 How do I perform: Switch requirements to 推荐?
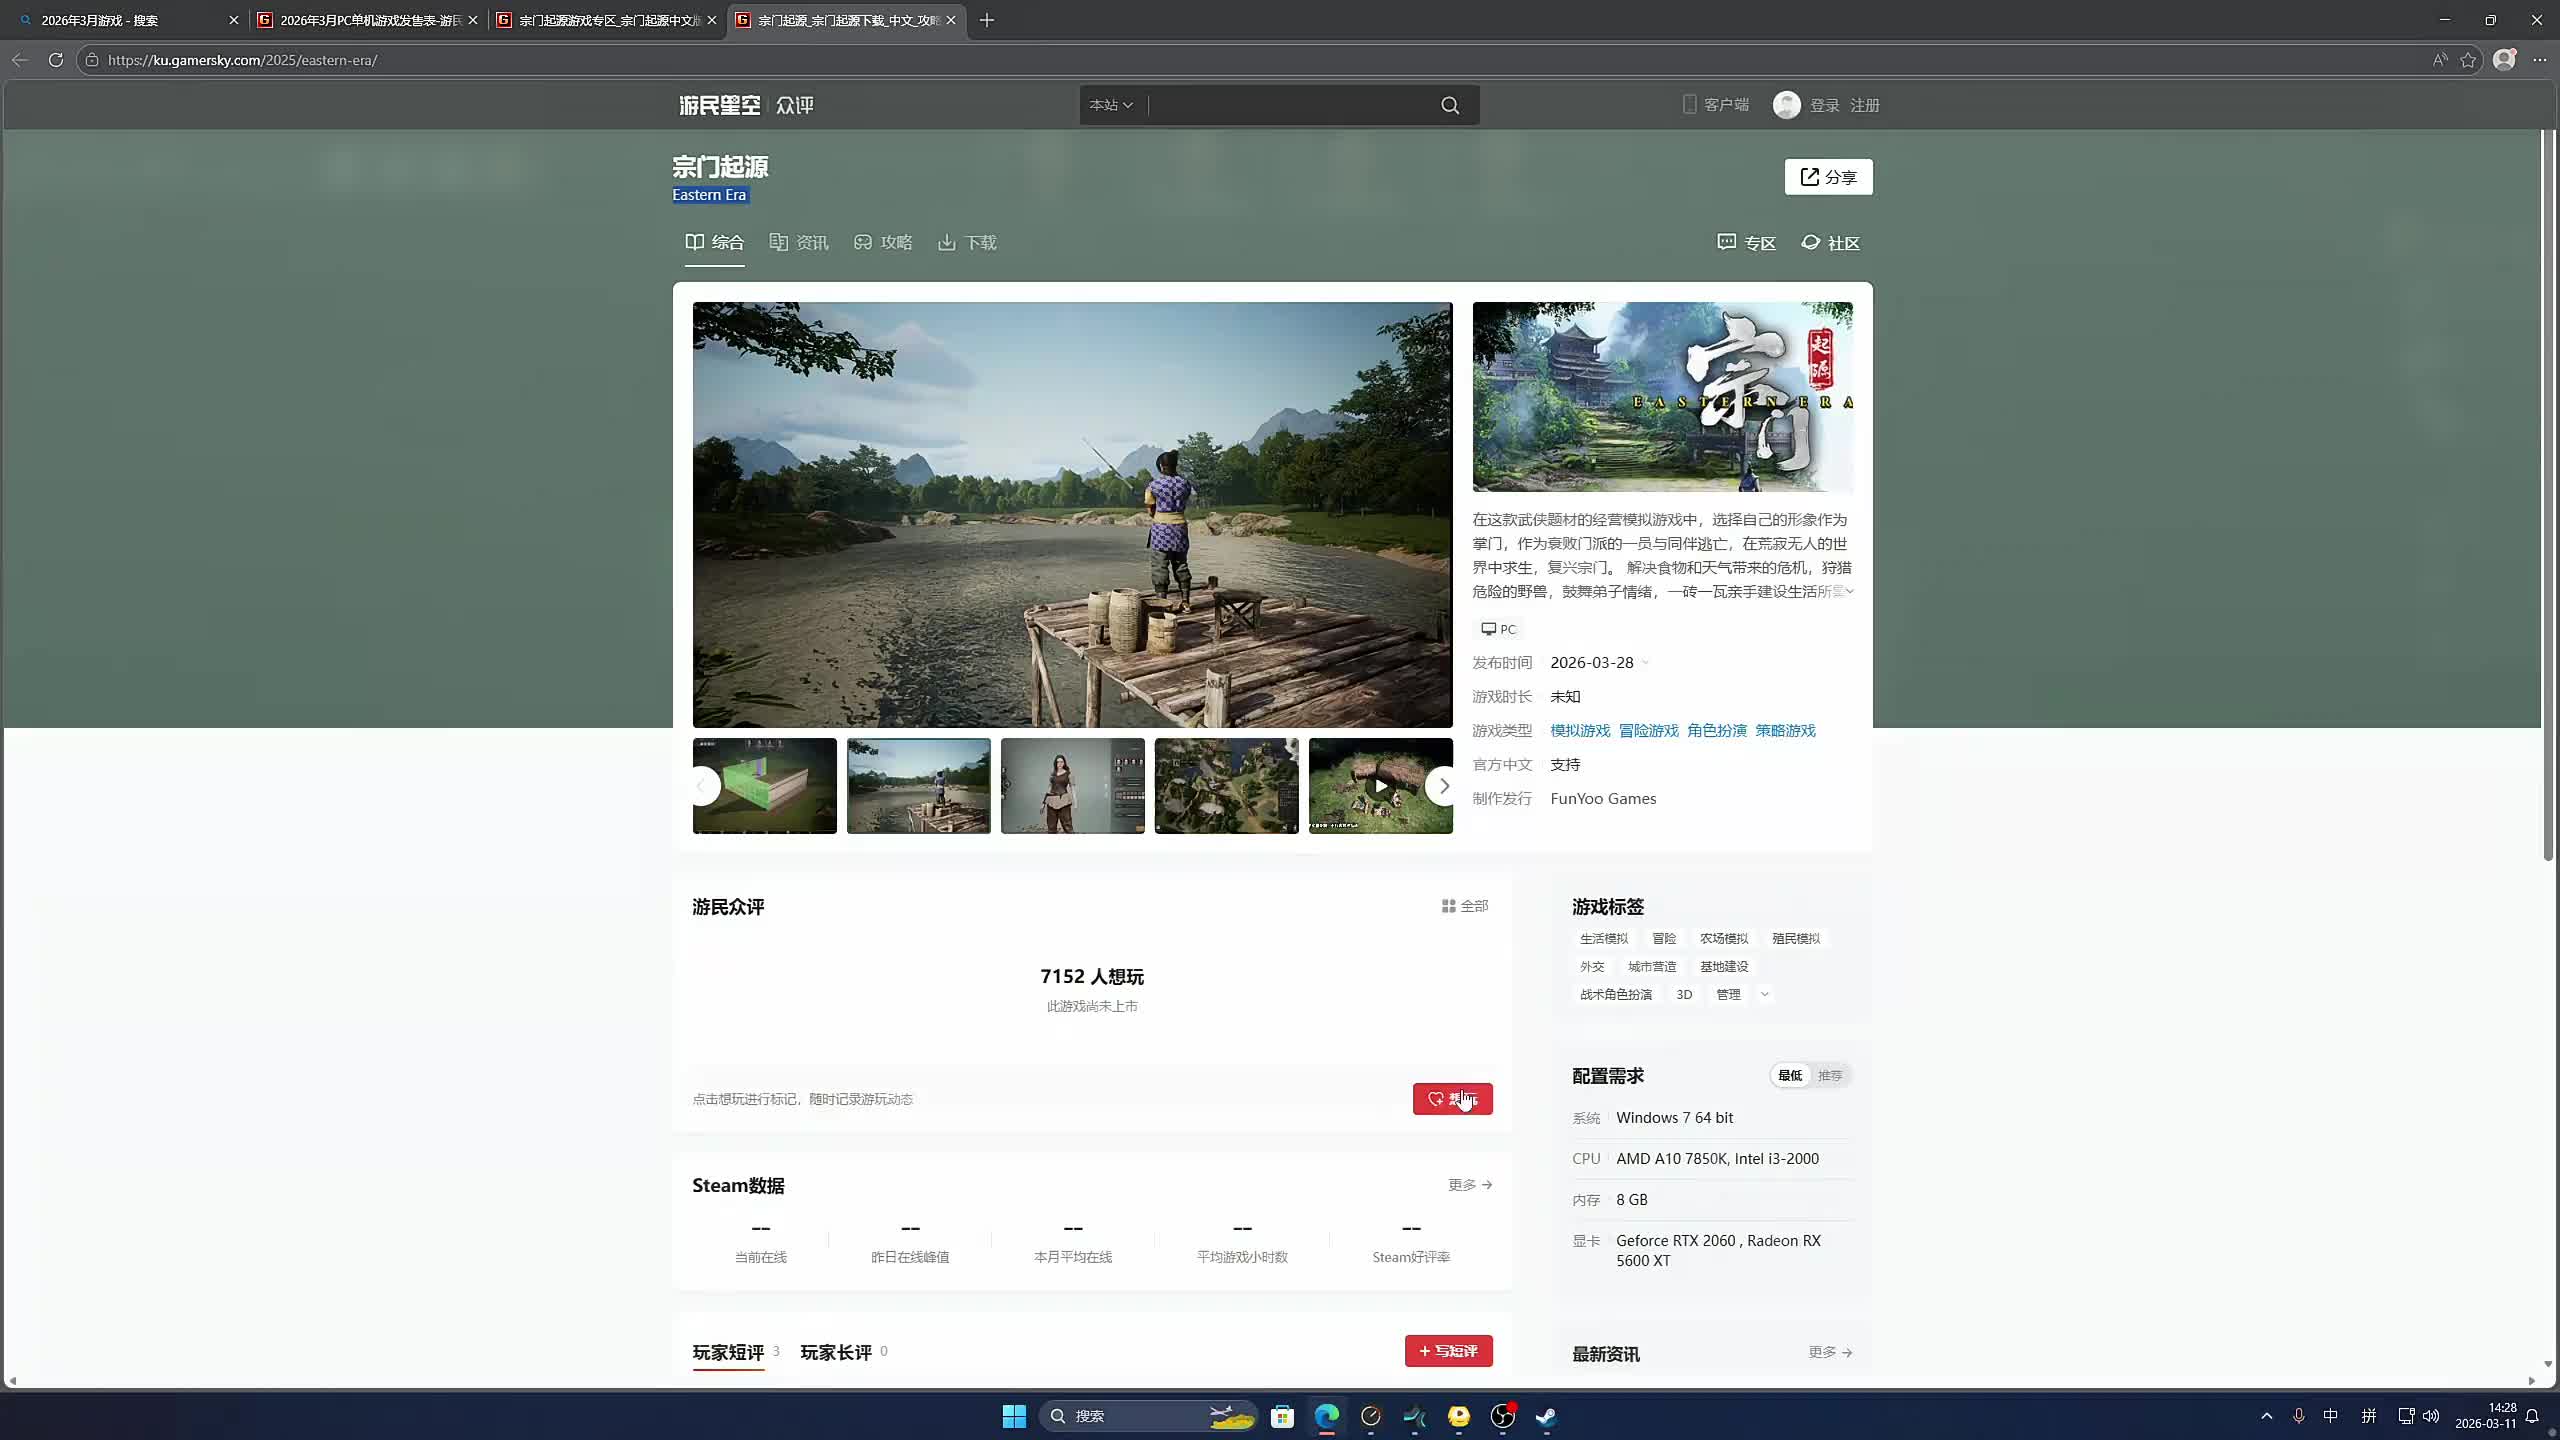[x=1830, y=1075]
